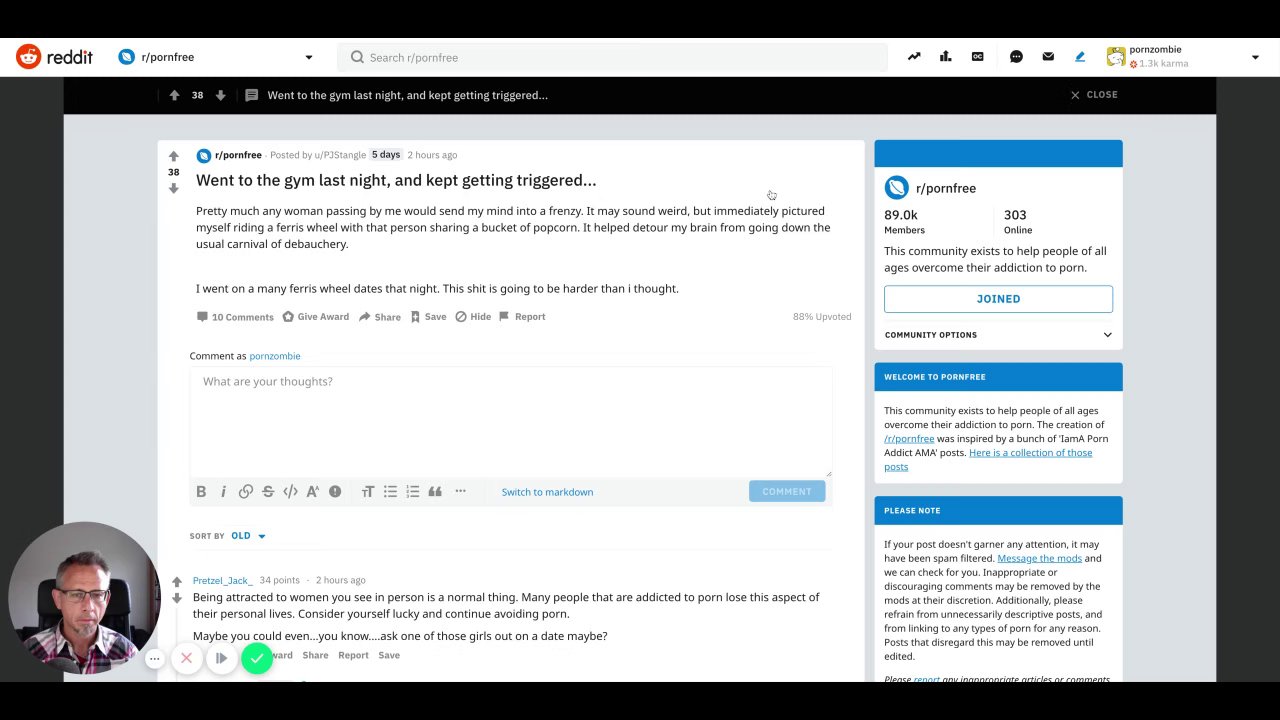Open the Popular trending arrow icon
The image size is (1280, 720).
914,57
